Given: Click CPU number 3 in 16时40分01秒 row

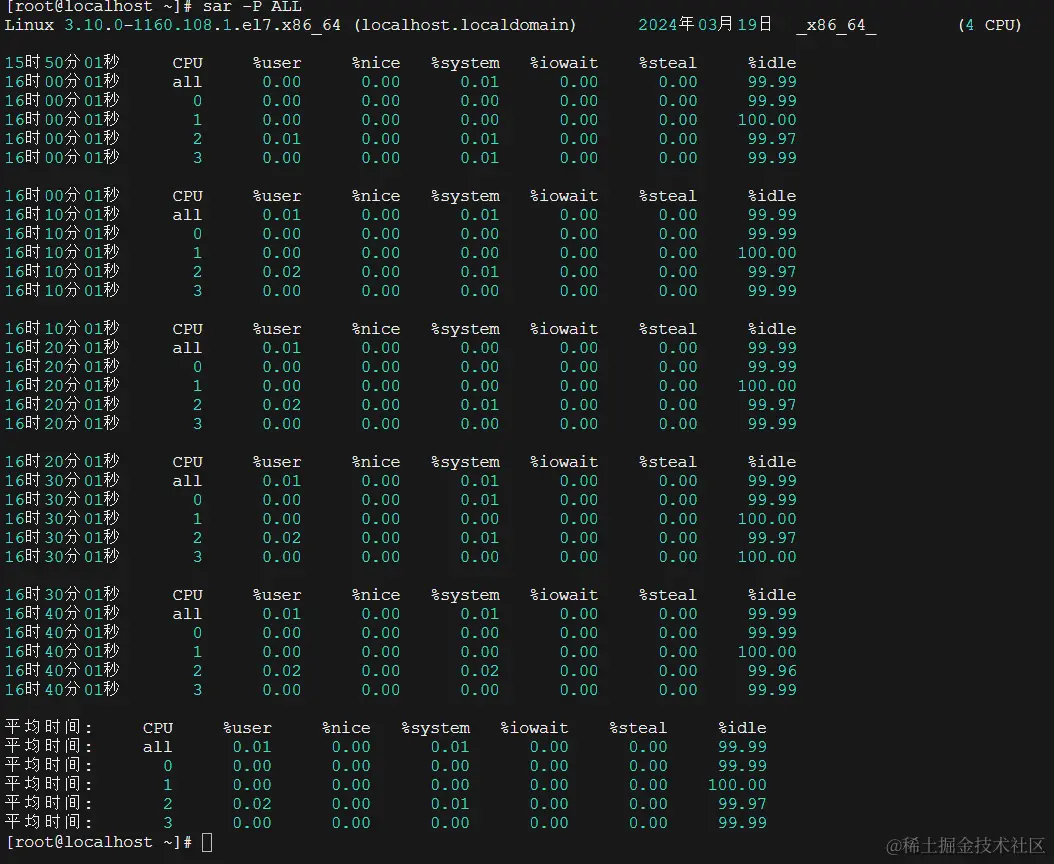Looking at the screenshot, I should tap(197, 690).
